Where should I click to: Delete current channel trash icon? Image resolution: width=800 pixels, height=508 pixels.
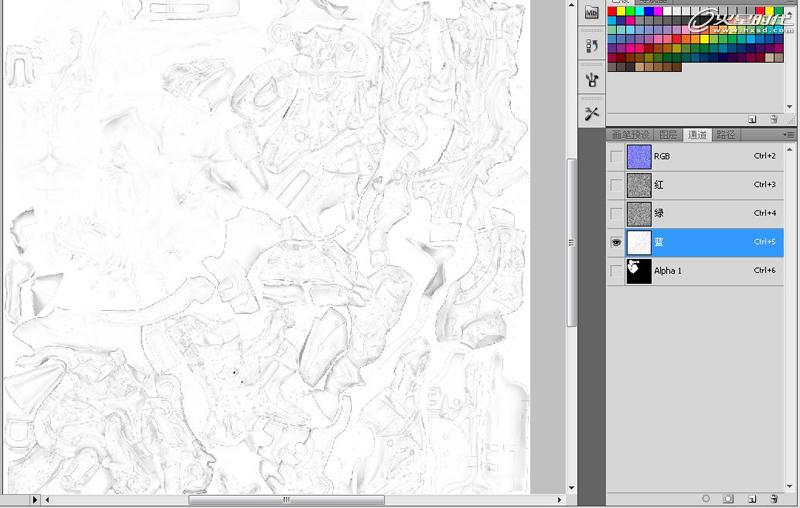774,498
